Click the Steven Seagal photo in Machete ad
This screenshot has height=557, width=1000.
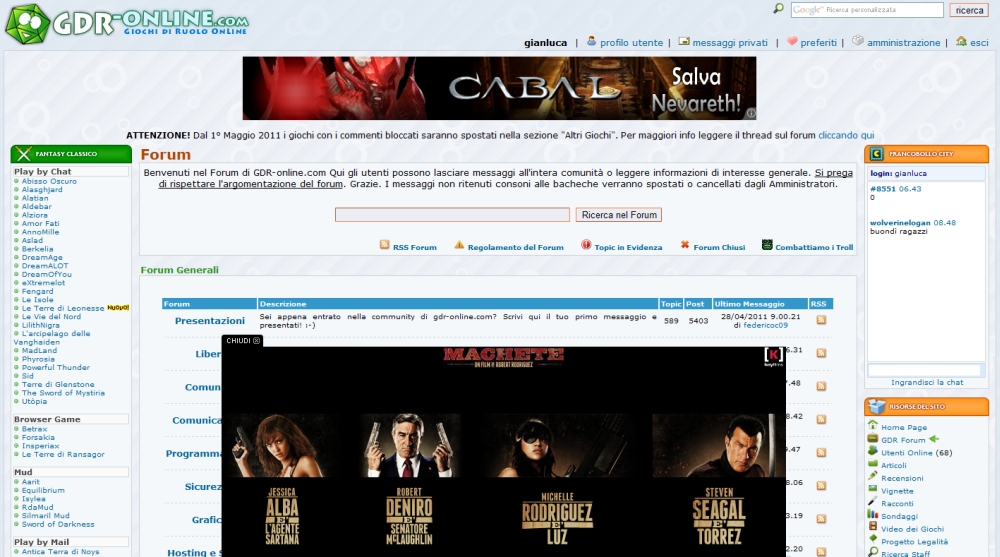point(718,445)
